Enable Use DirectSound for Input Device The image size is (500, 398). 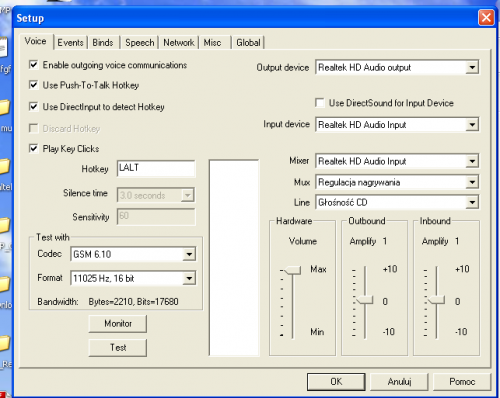pos(320,103)
